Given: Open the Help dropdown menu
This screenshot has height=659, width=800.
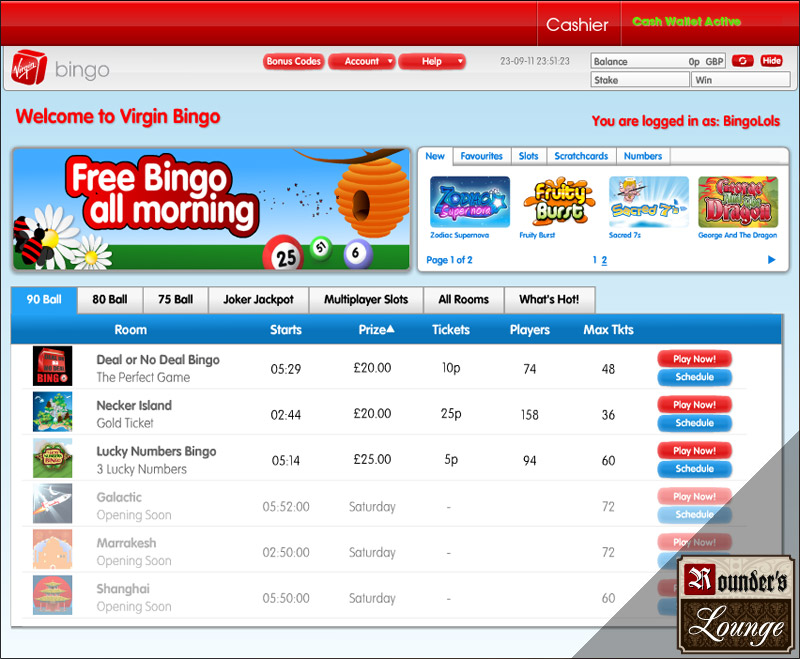Looking at the screenshot, I should coord(432,61).
